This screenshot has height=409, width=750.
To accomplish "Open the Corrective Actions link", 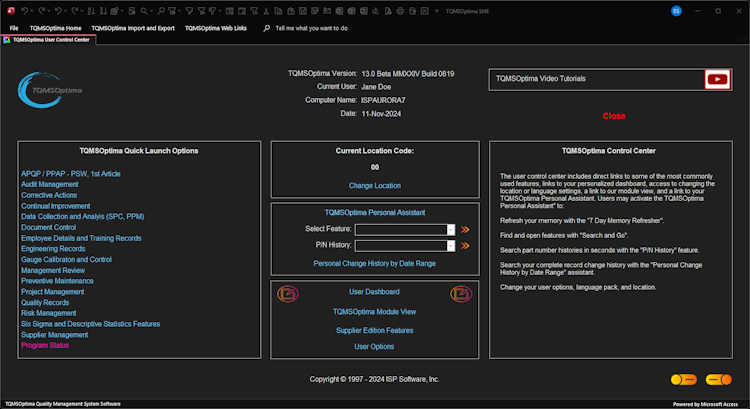I will (49, 195).
